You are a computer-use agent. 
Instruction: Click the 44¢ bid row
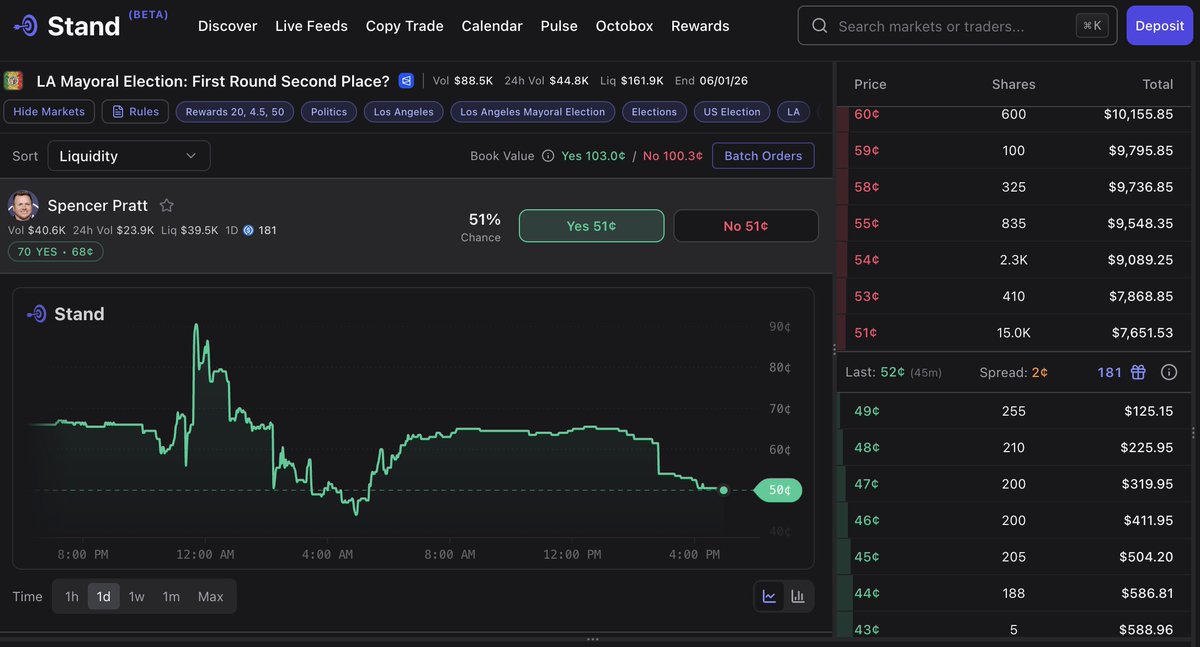pos(1013,593)
